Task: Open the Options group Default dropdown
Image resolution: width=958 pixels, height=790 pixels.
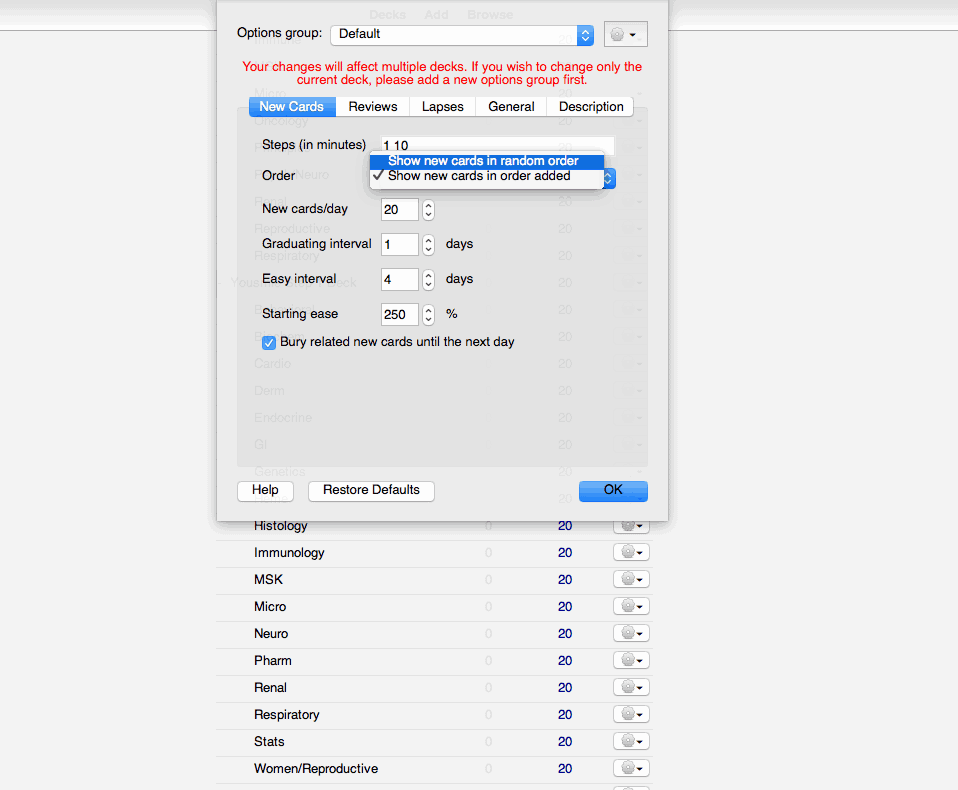Action: 462,35
